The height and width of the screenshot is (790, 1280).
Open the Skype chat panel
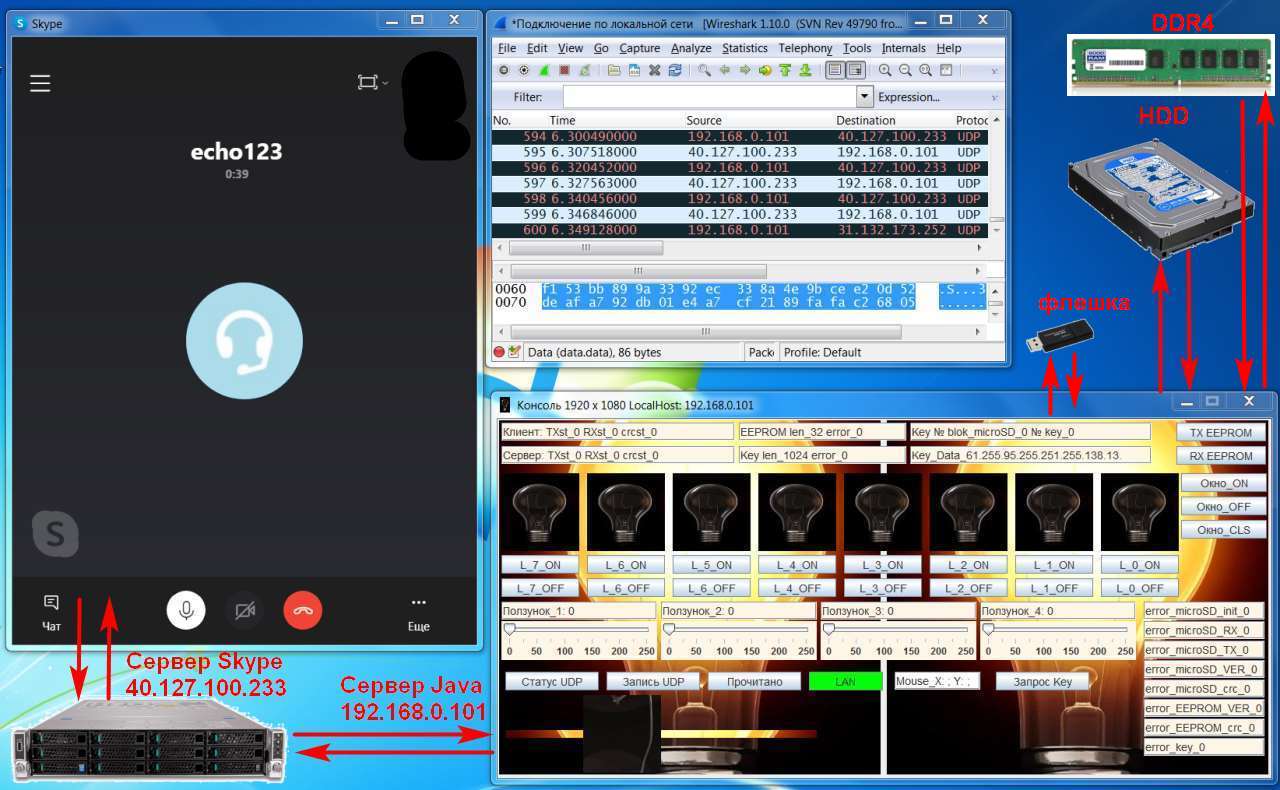(x=51, y=610)
